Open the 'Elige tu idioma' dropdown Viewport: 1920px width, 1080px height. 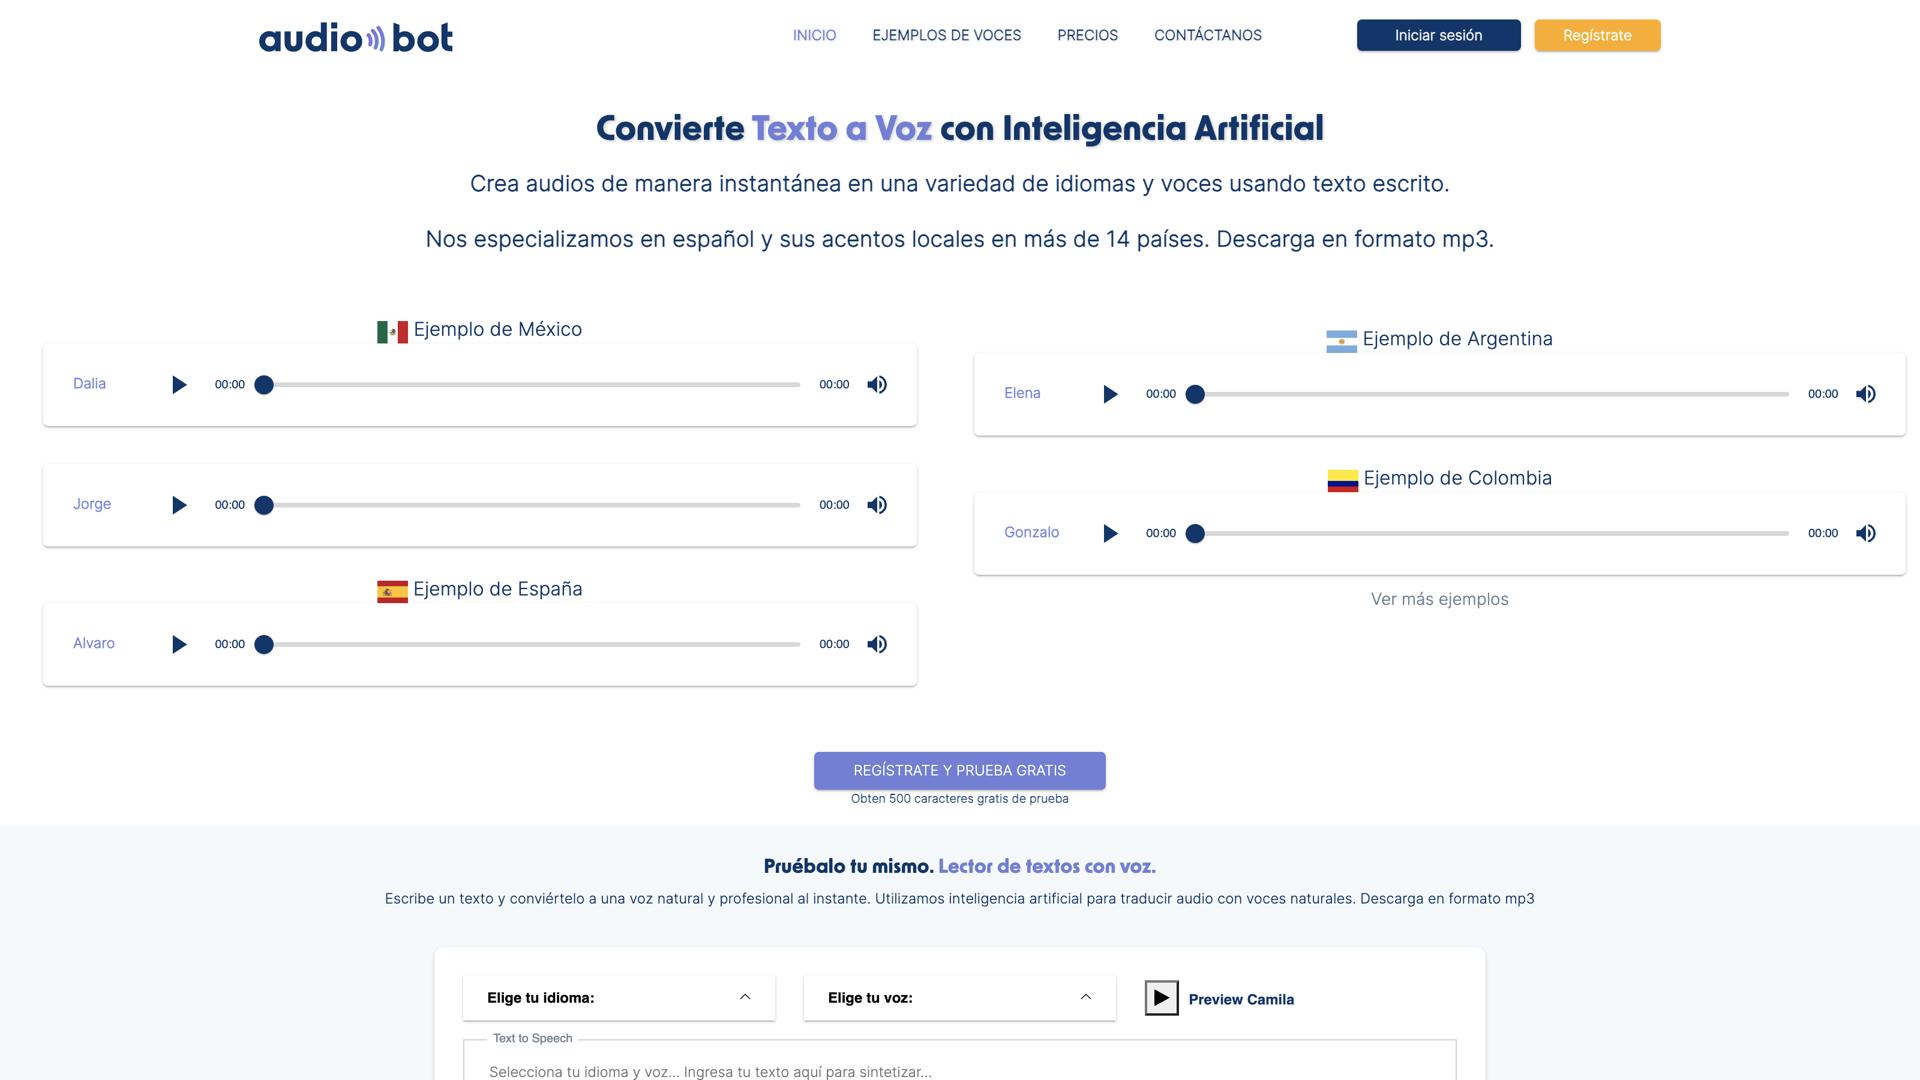(x=618, y=997)
